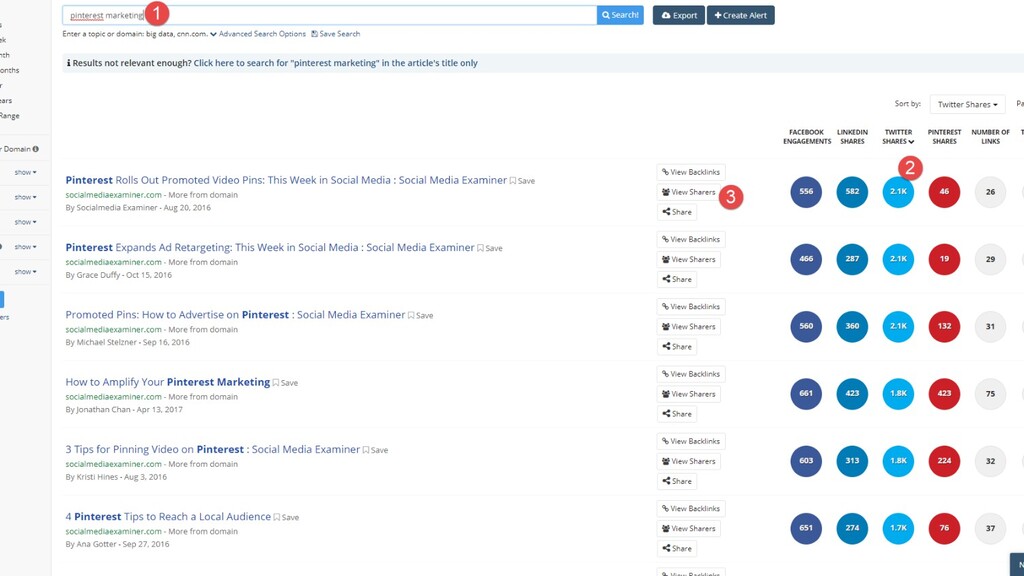
Task: View Sharers for 'Pinterest Expands Ad Retargeting'
Action: click(688, 259)
